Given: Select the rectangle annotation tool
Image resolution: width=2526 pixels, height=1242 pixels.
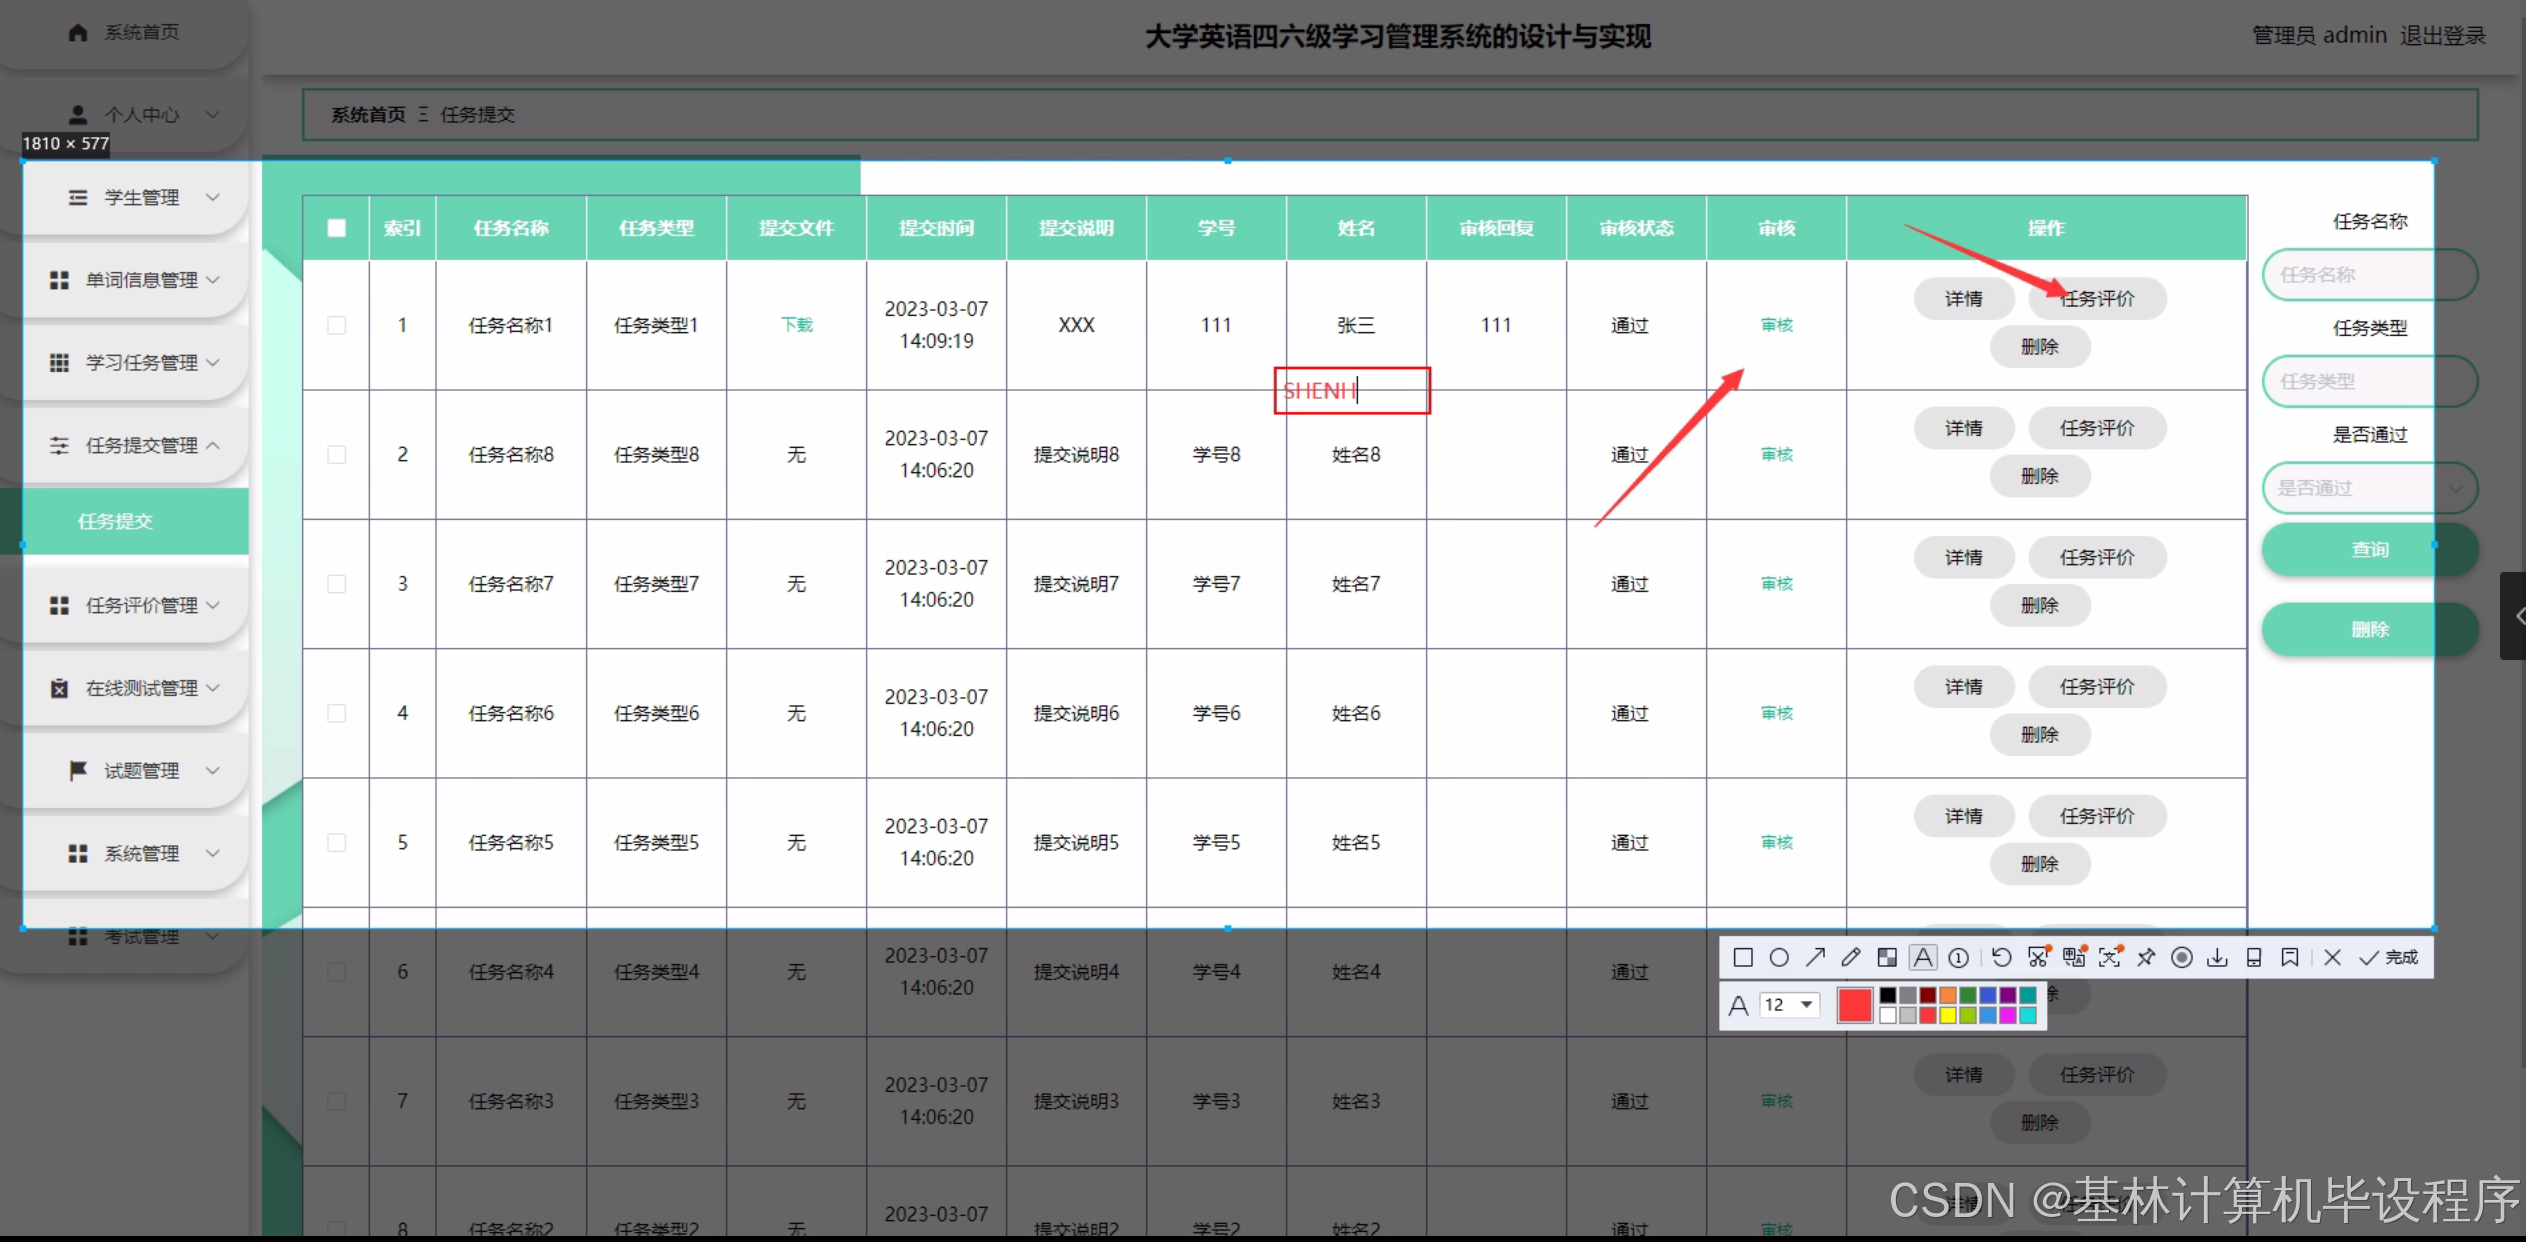Looking at the screenshot, I should pos(1743,958).
